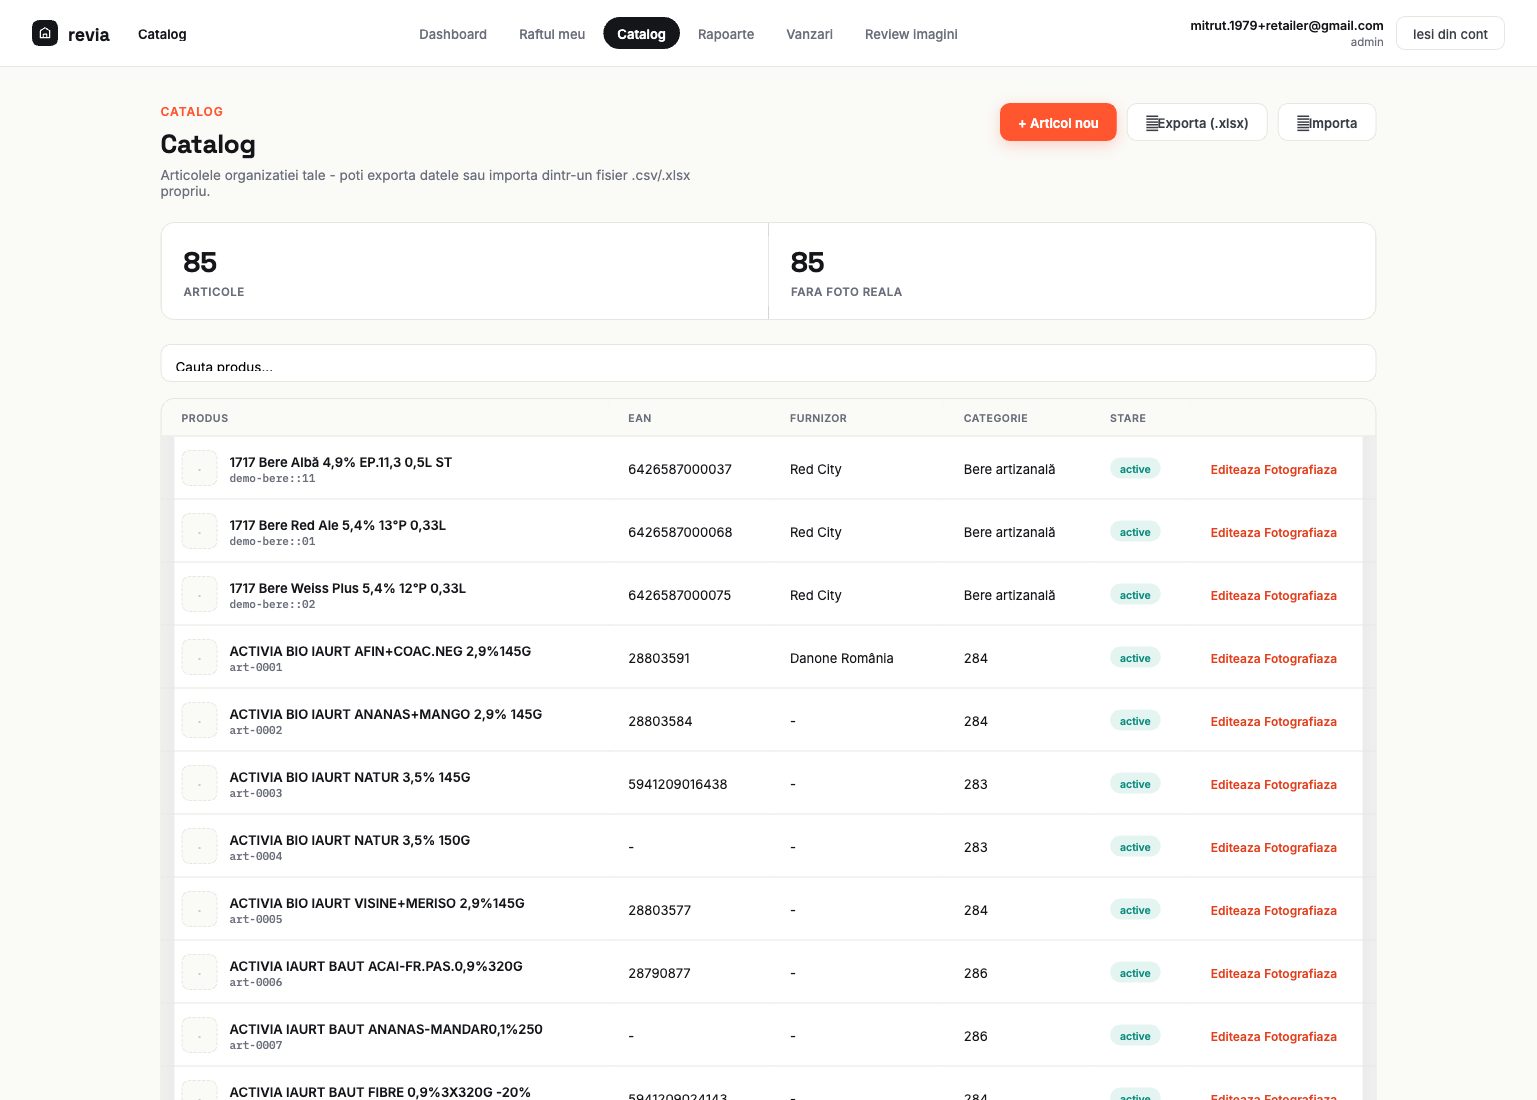Click the CATEGORIE column header
Screen dimensions: 1537x1100
(x=995, y=418)
